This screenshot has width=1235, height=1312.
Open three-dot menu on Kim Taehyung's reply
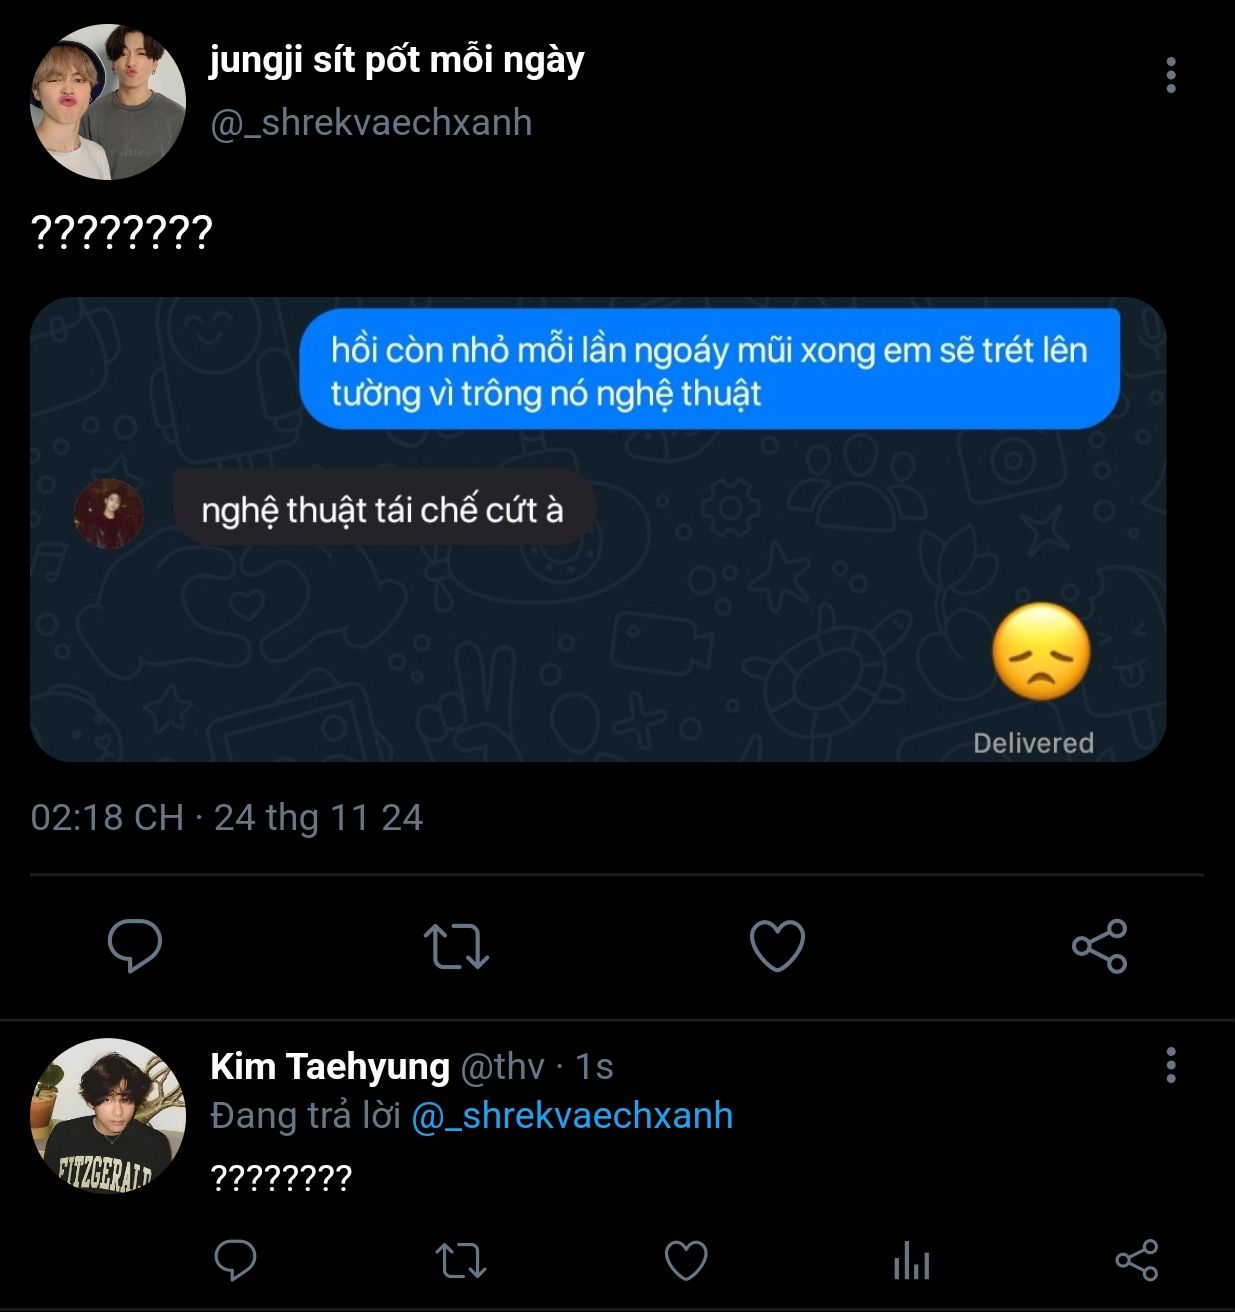point(1171,1066)
